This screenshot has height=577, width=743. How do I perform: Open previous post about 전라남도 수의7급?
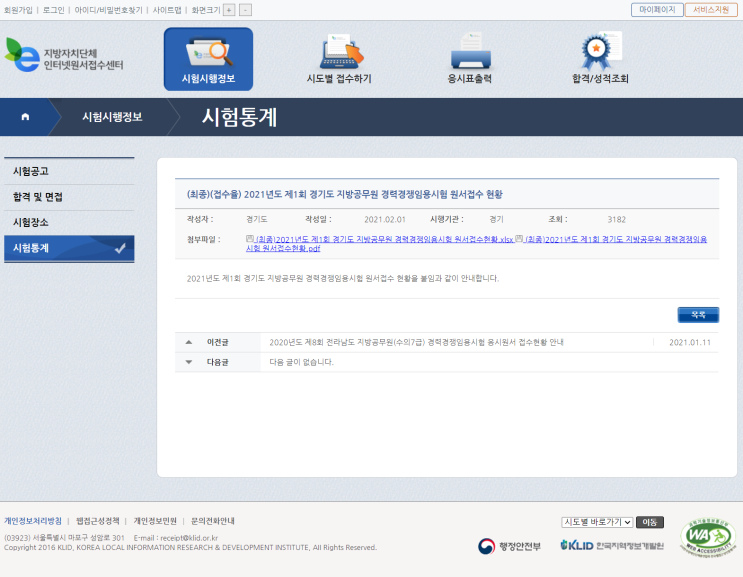[417, 342]
